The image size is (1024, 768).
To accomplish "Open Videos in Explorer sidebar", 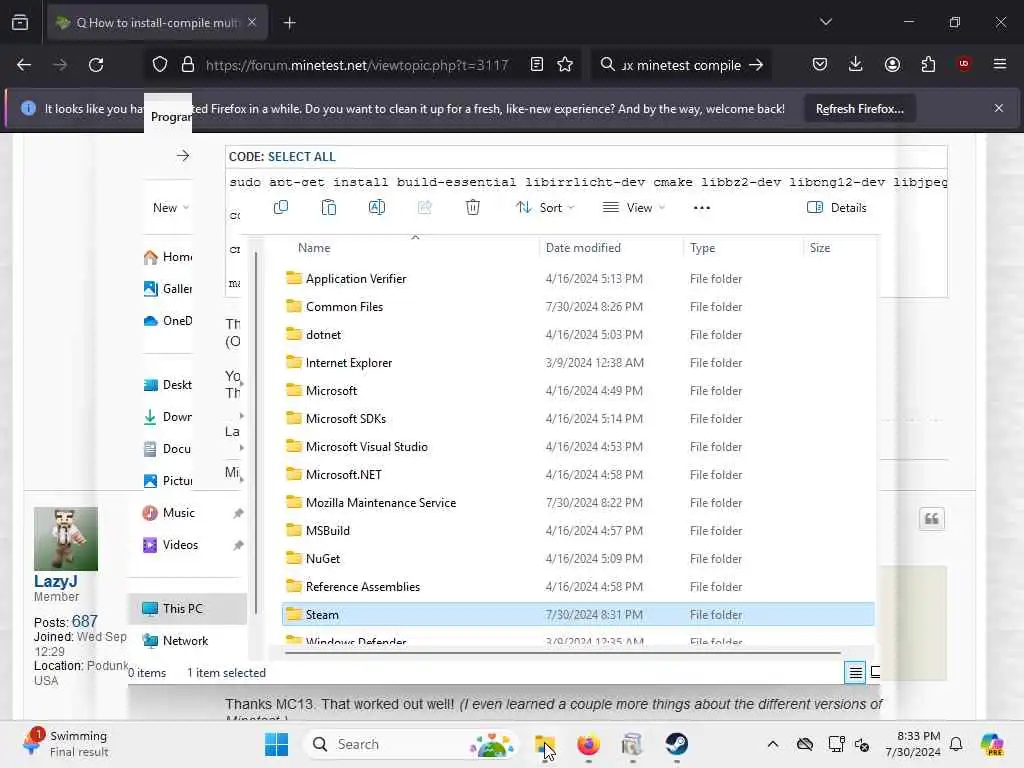I will 170,545.
